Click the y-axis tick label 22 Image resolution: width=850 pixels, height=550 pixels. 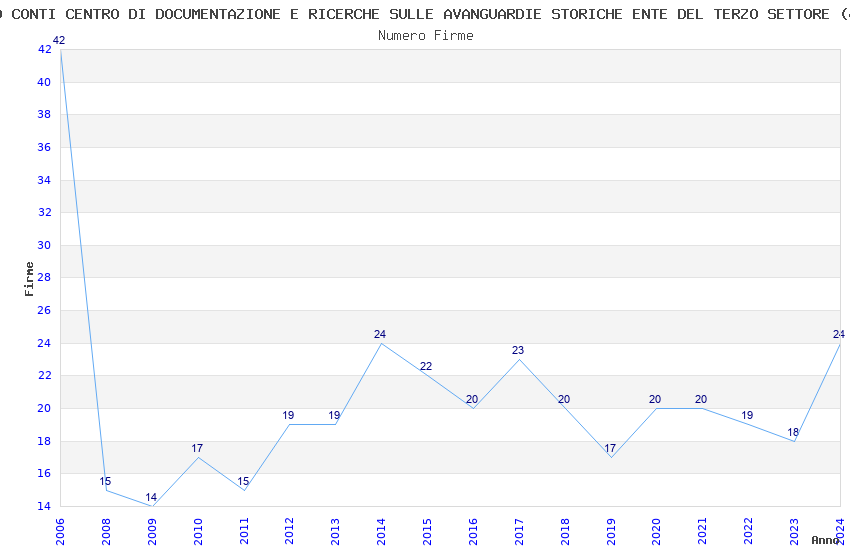coord(44,376)
